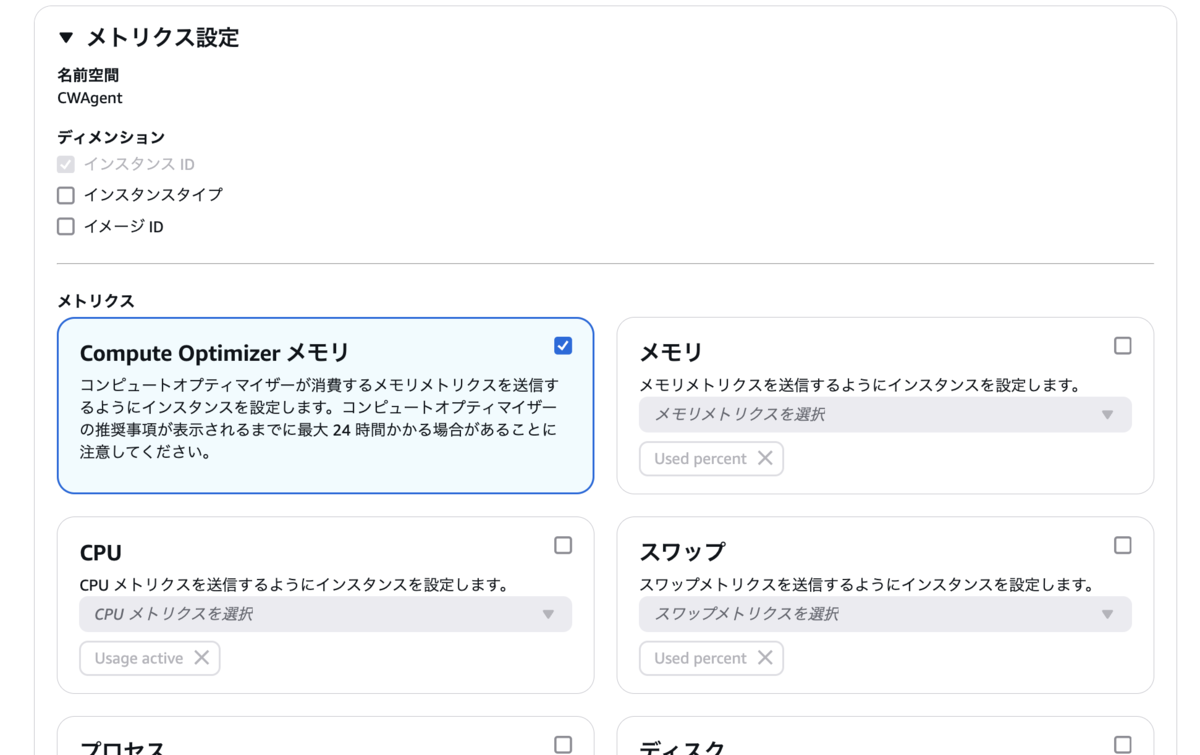Enable the メモリ metrics card checkbox
The height and width of the screenshot is (755, 1200).
coord(1123,346)
